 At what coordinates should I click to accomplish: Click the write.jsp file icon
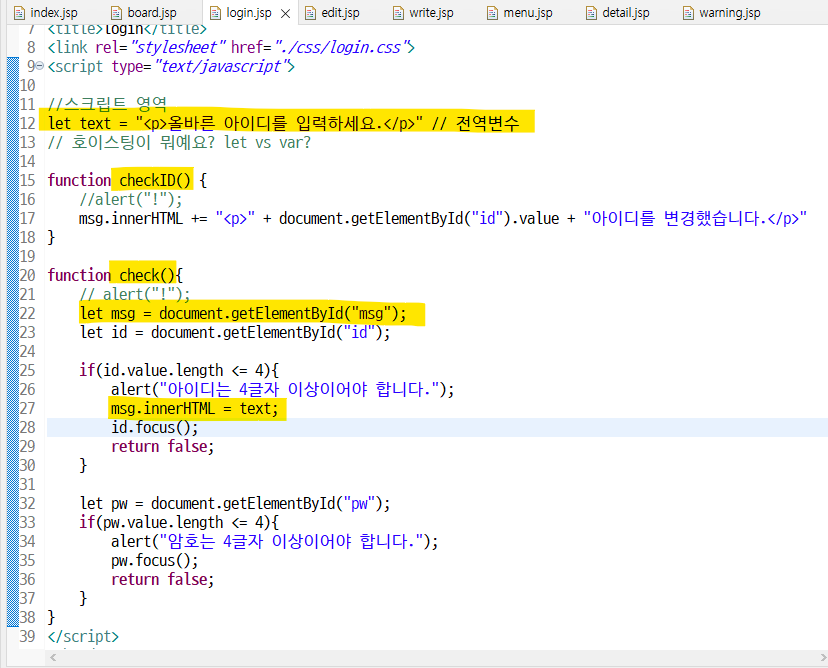[399, 13]
